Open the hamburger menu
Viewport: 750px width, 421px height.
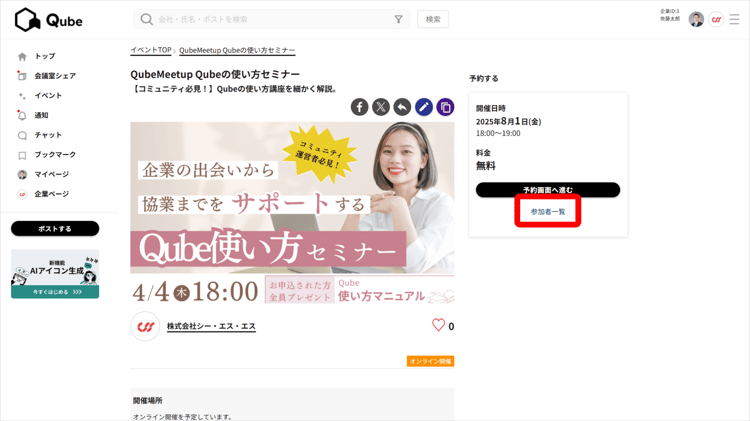(734, 19)
